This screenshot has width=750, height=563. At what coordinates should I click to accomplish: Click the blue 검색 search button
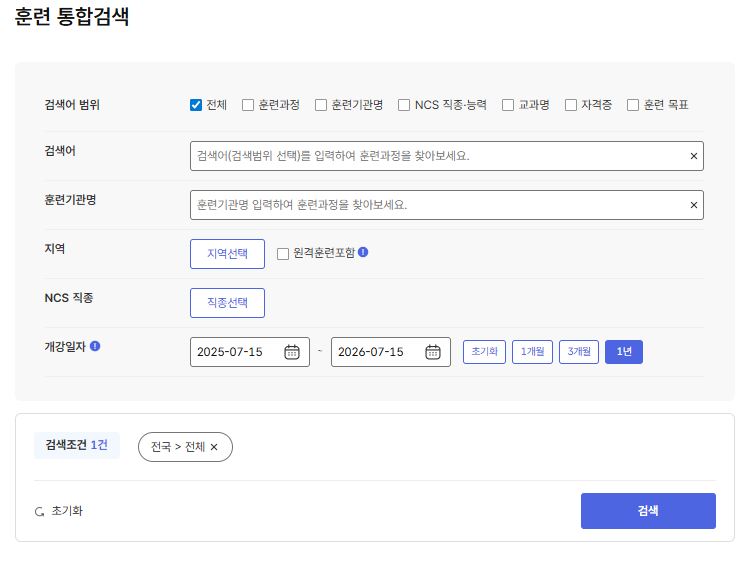click(648, 511)
